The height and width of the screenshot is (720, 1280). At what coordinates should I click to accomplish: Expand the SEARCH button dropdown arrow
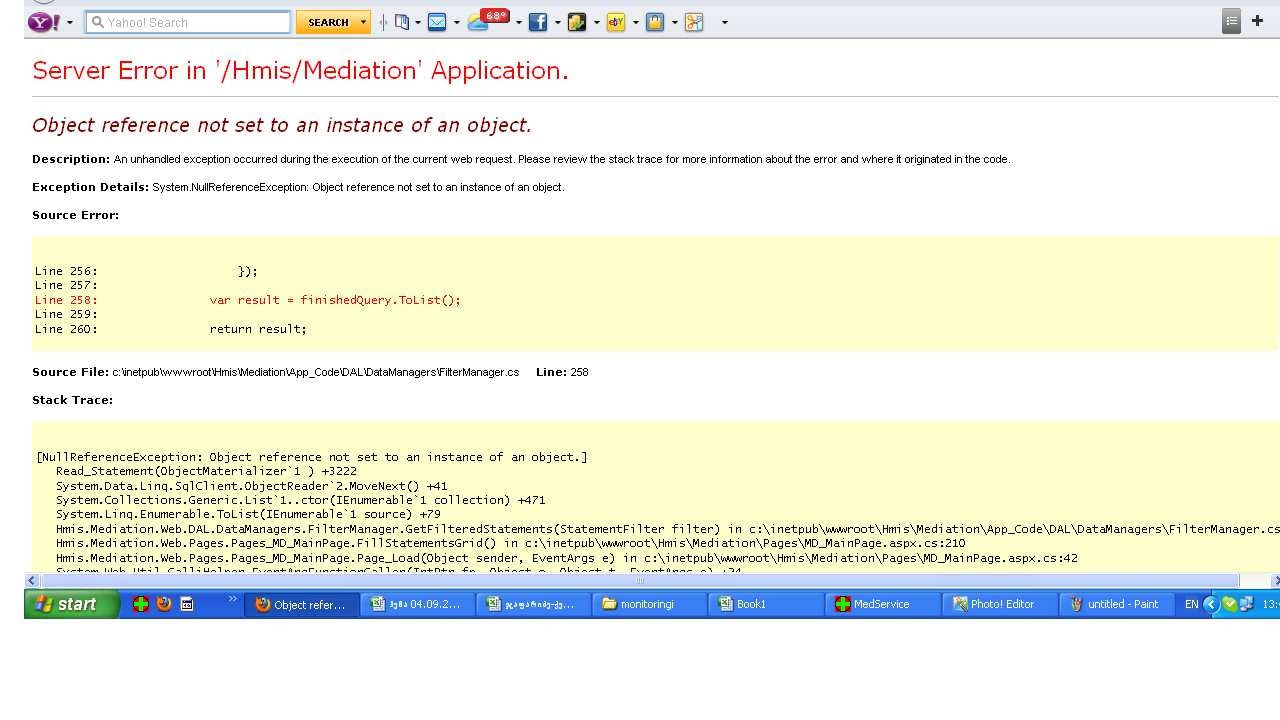pos(363,22)
